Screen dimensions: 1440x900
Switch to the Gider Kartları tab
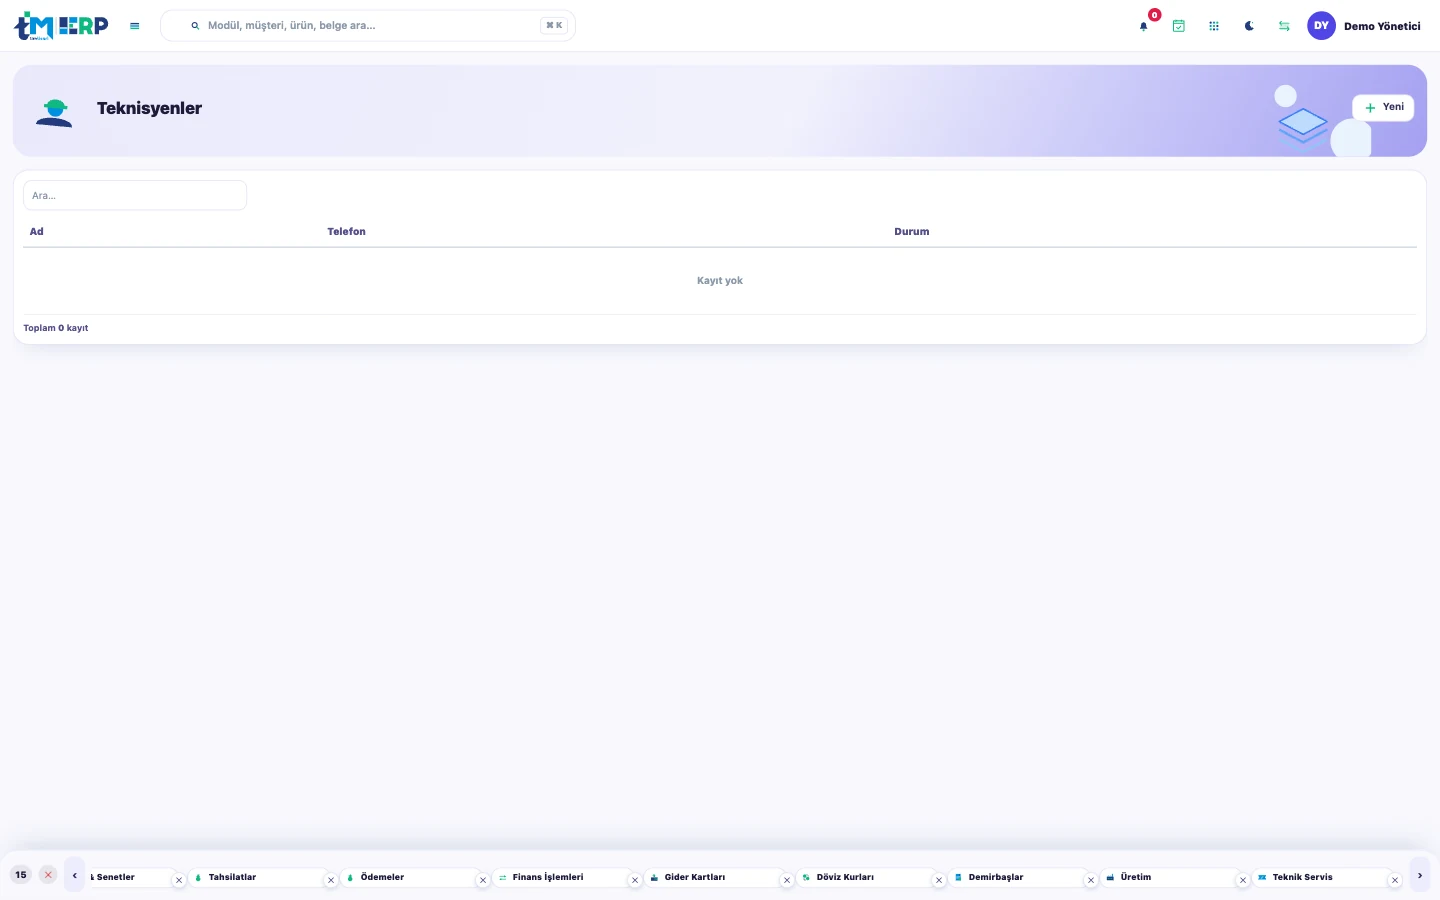point(714,877)
